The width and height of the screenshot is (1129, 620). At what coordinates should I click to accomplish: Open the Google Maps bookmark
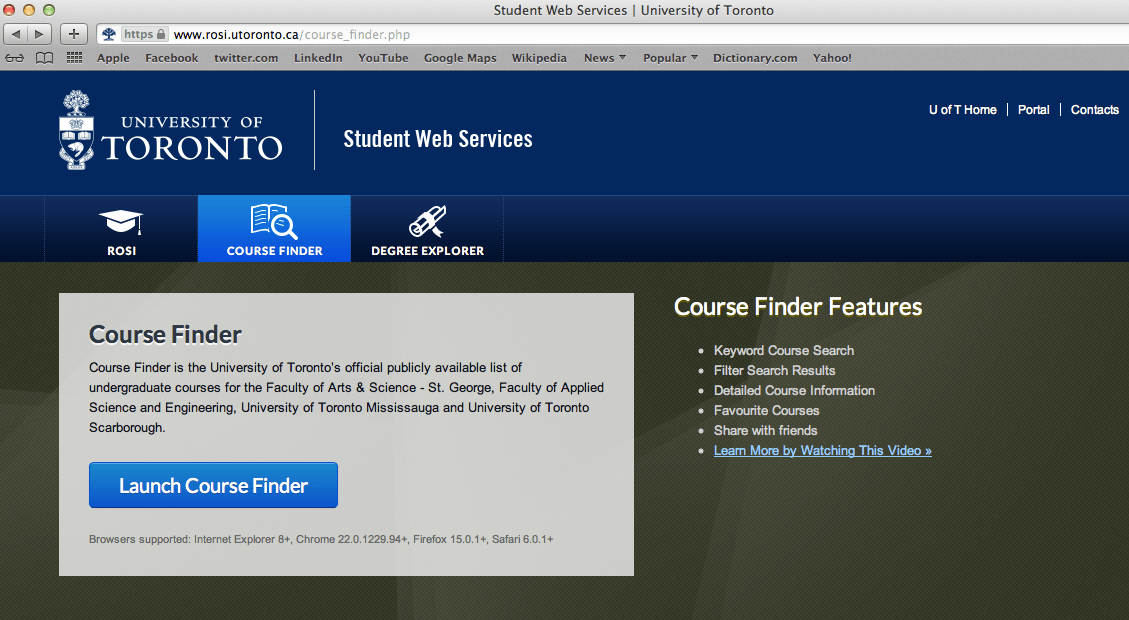tap(460, 58)
